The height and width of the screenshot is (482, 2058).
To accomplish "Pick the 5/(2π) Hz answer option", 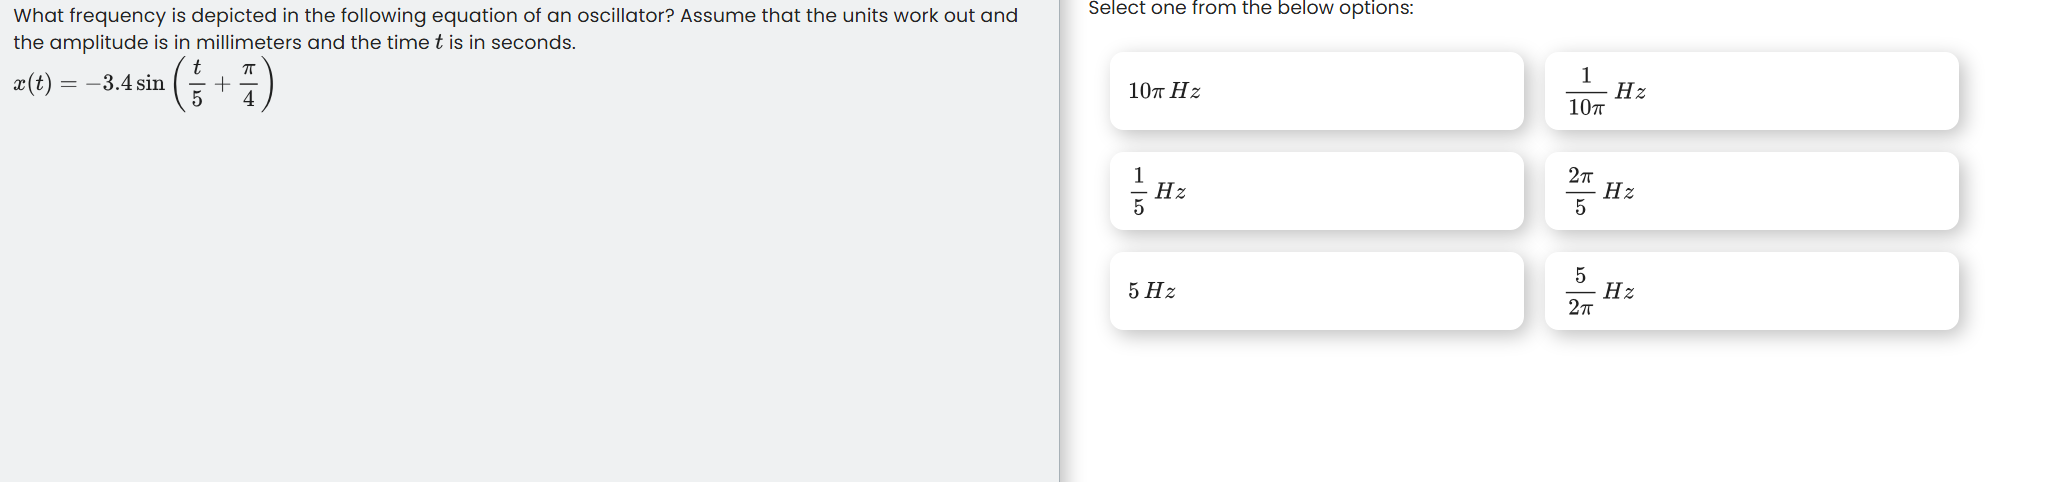I will tap(1751, 291).
